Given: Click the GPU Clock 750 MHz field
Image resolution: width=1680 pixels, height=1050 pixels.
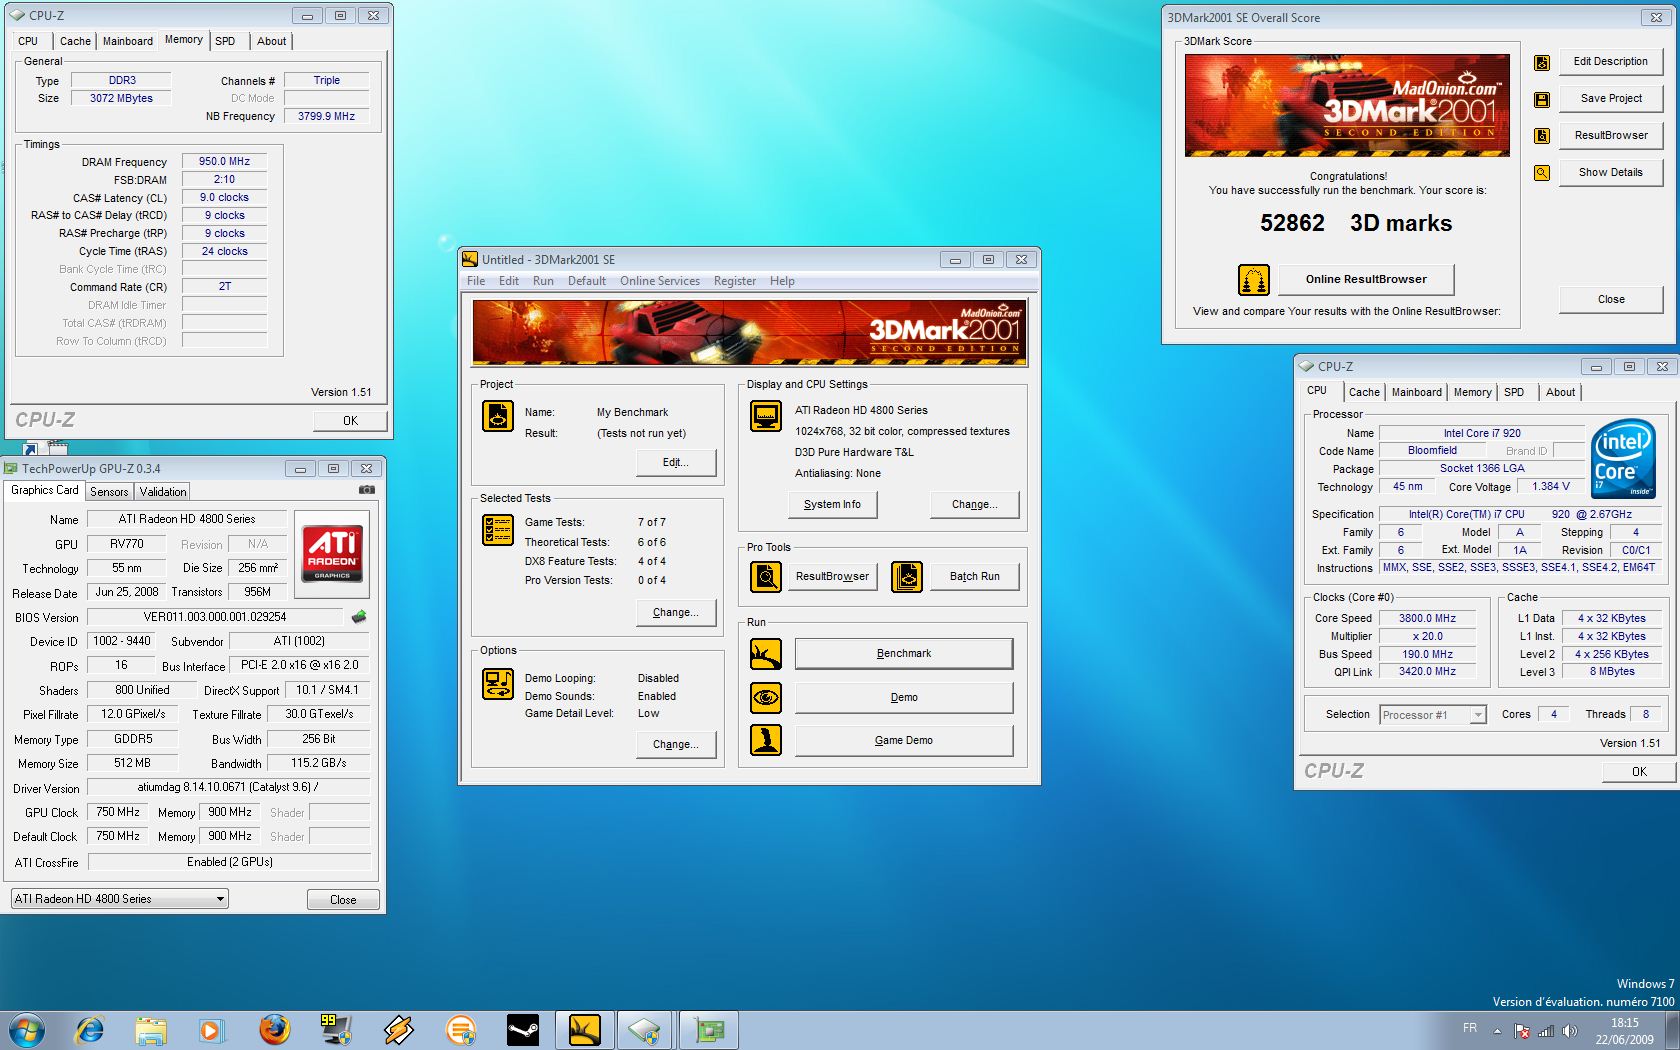Looking at the screenshot, I should [x=118, y=813].
